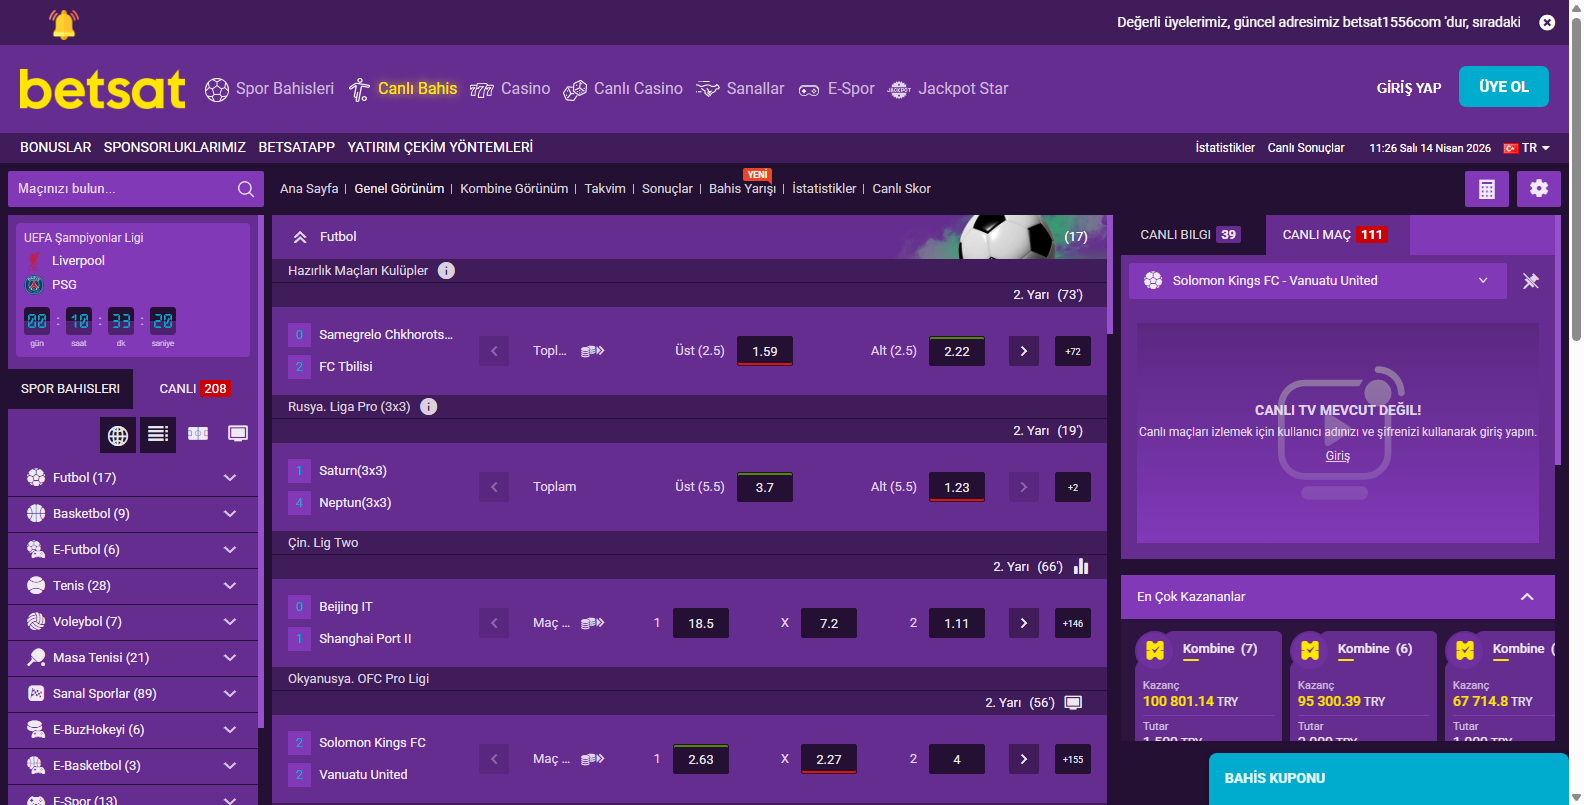Open the bet calculator icon
This screenshot has height=805, width=1584.
1487,189
